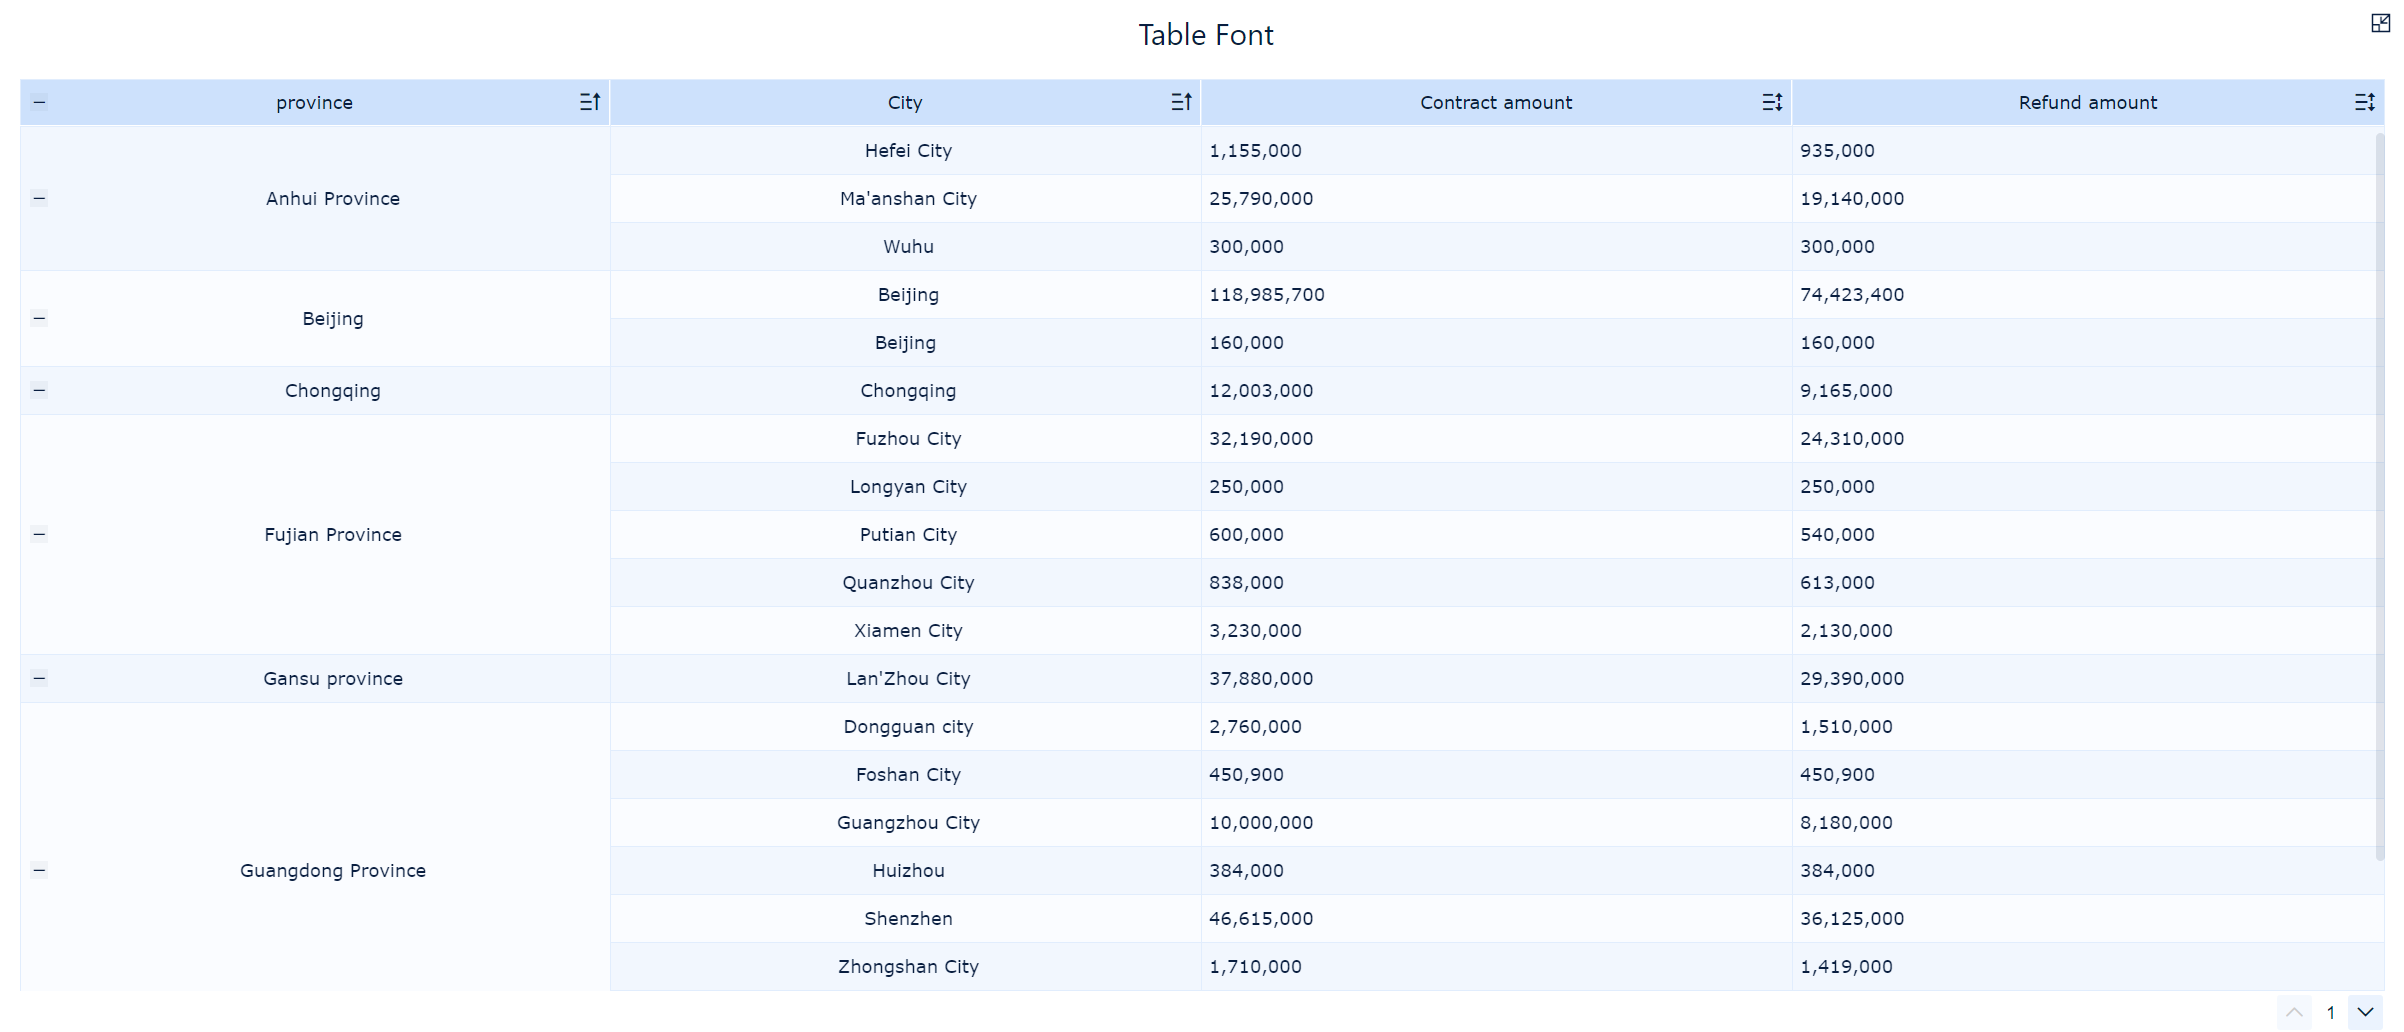Collapse the Chongqing group

40,390
